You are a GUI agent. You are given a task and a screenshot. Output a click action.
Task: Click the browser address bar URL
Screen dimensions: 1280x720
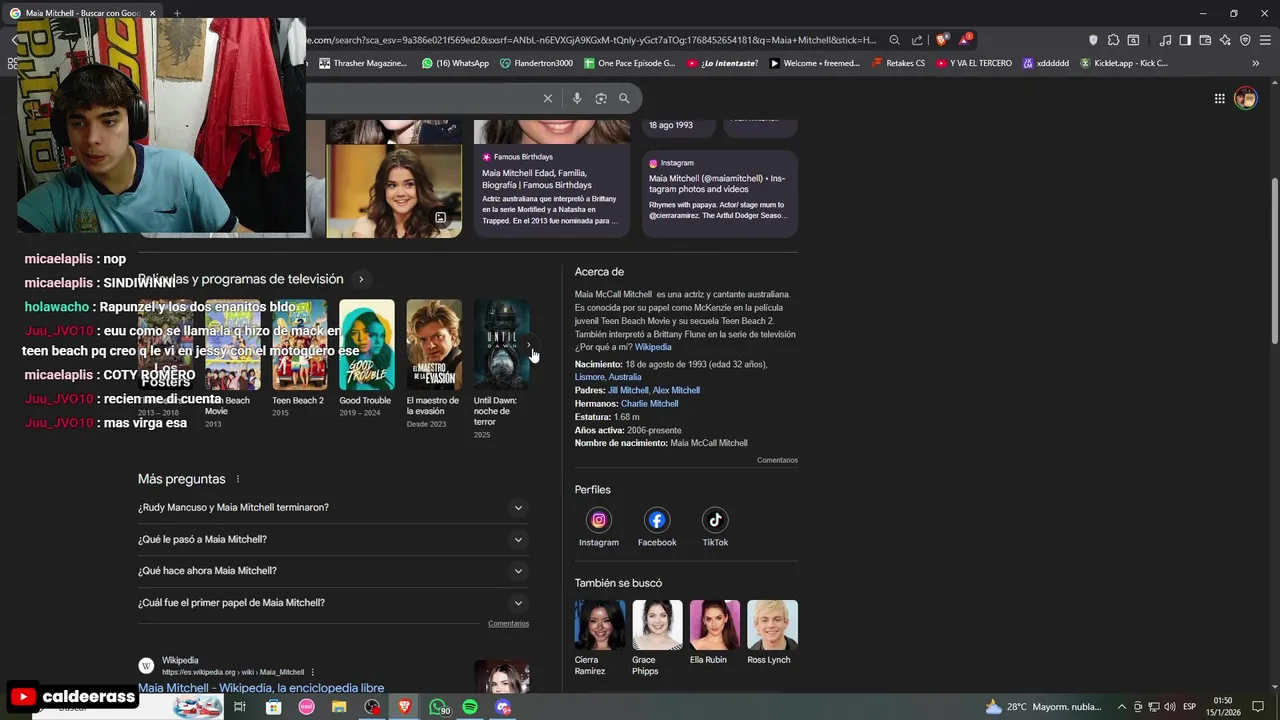pos(590,40)
